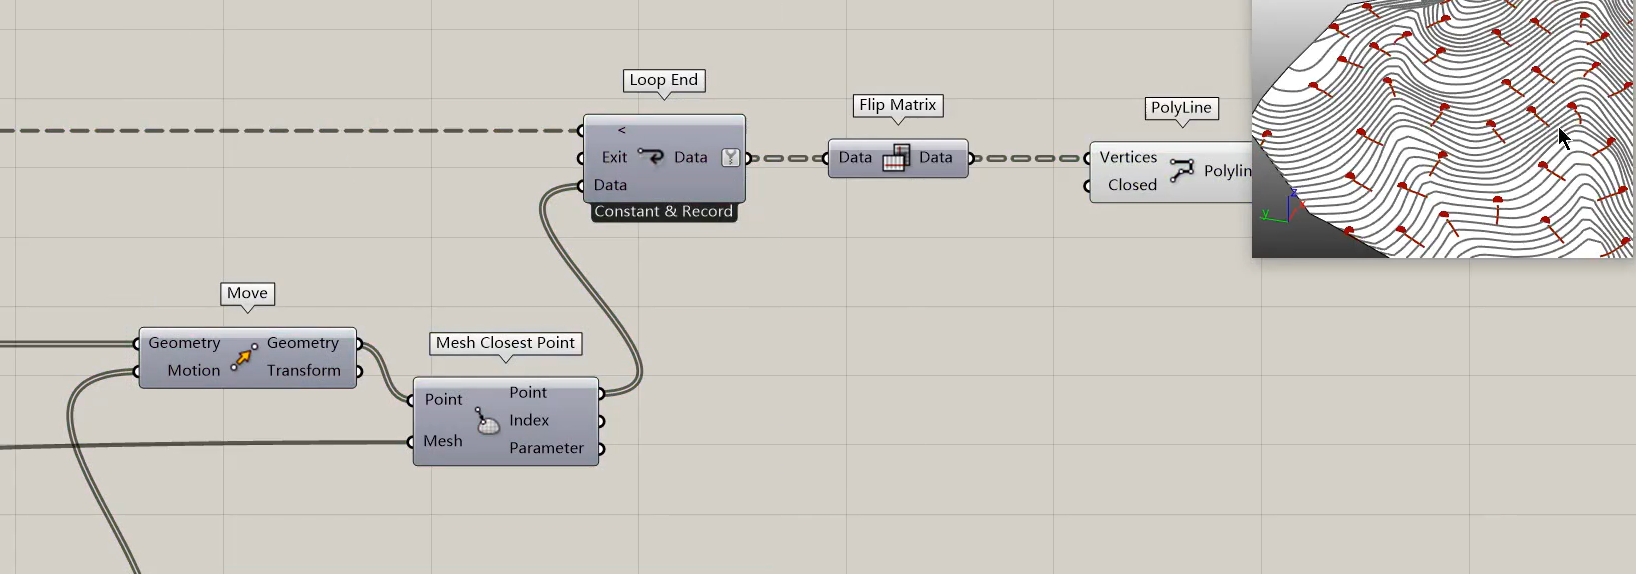Select the Move label tag
The height and width of the screenshot is (574, 1636).
(247, 294)
